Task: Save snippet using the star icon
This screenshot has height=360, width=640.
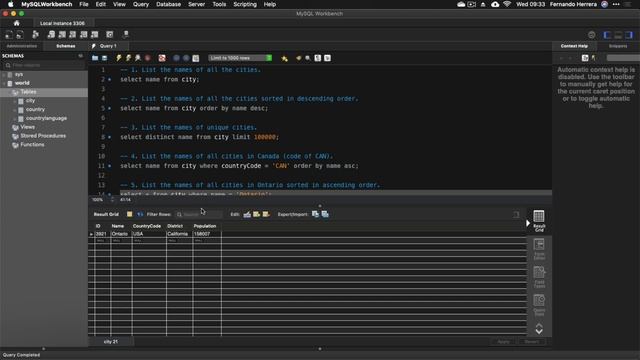Action: [x=284, y=58]
